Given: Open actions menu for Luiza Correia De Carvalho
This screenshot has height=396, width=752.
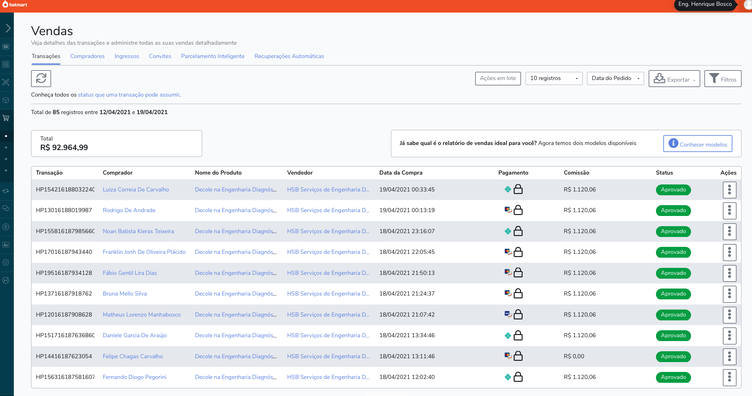Looking at the screenshot, I should (x=729, y=189).
